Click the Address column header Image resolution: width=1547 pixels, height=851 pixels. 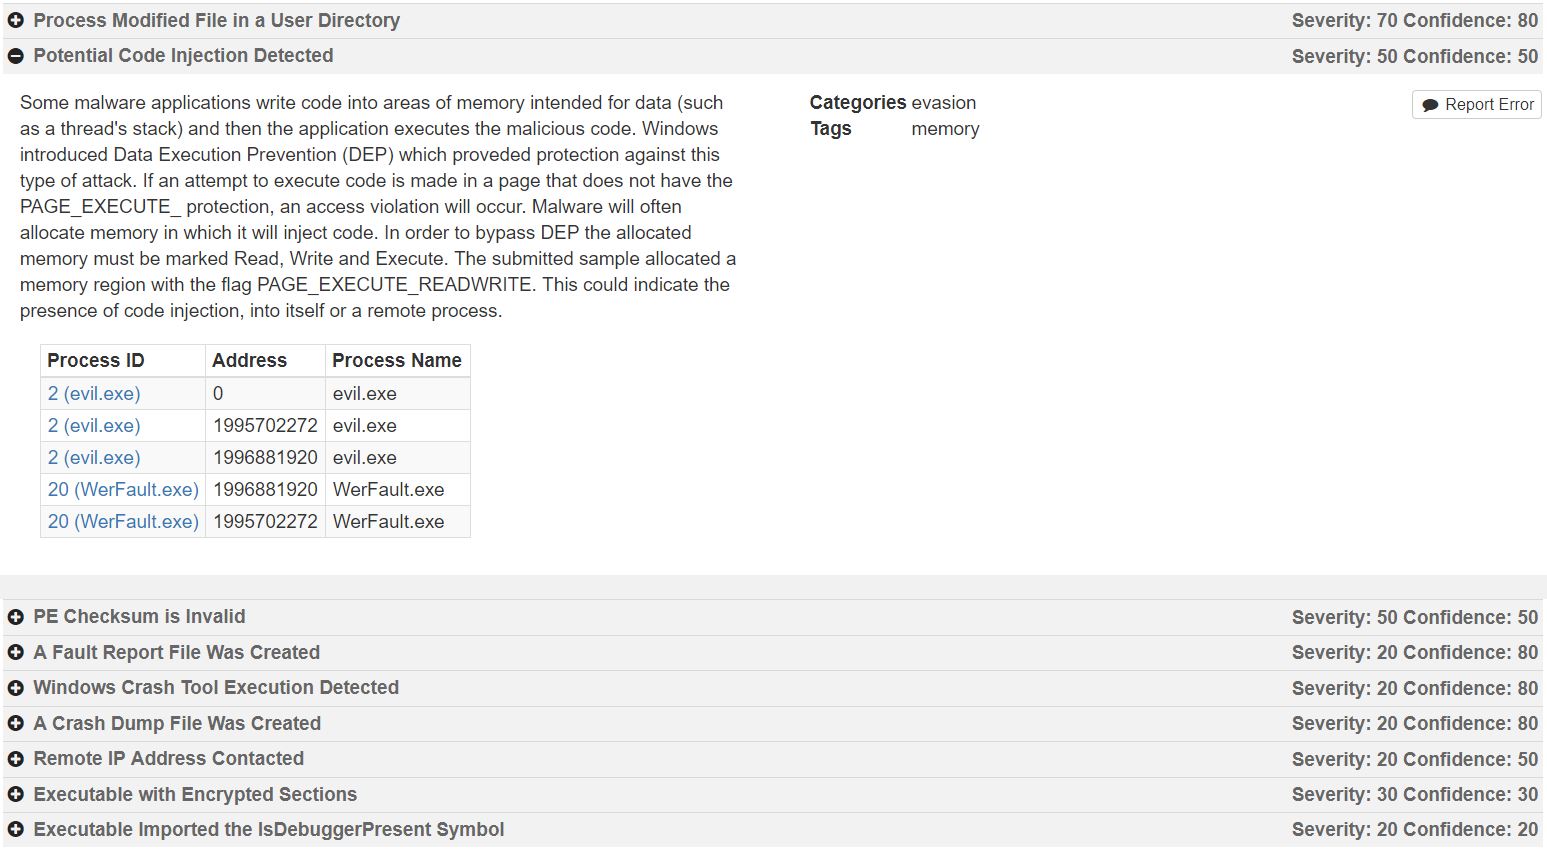tap(249, 360)
